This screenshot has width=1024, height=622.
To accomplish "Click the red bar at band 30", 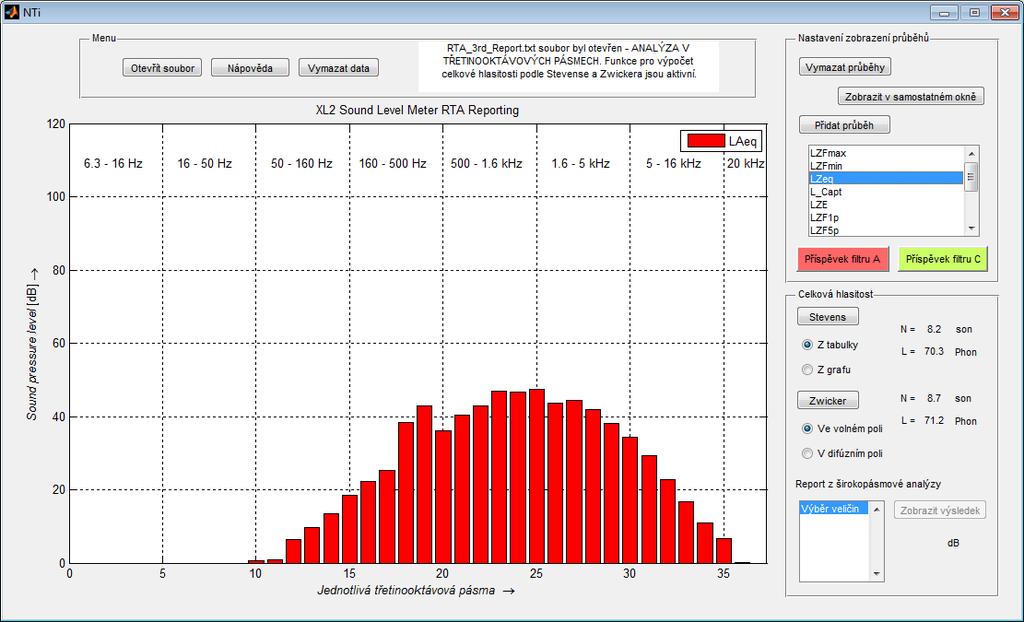I will [630, 500].
